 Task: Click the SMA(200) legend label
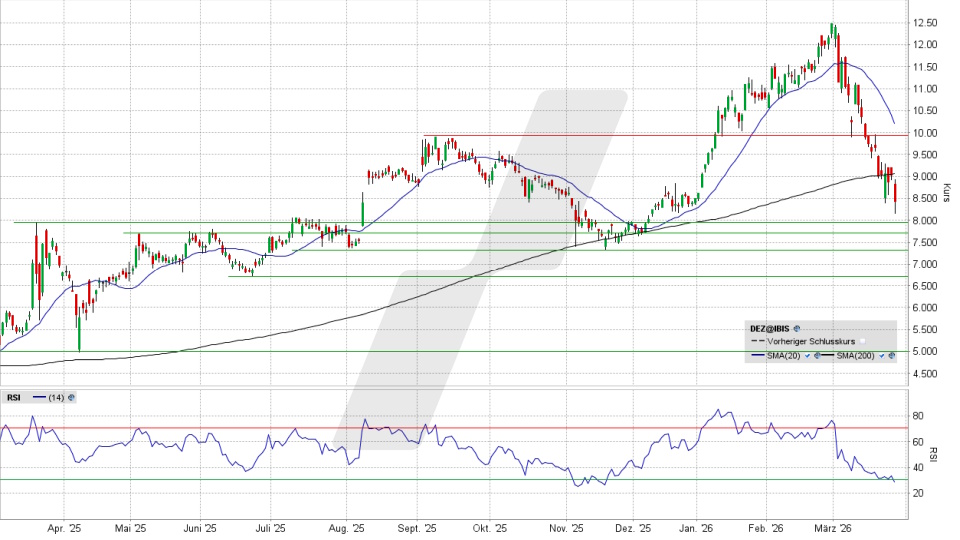click(856, 356)
